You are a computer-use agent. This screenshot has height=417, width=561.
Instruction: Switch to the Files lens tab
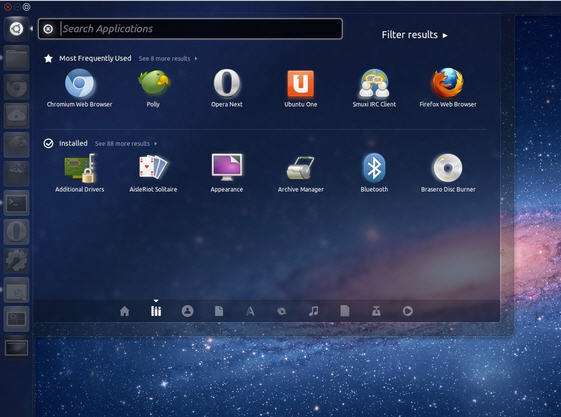(219, 311)
